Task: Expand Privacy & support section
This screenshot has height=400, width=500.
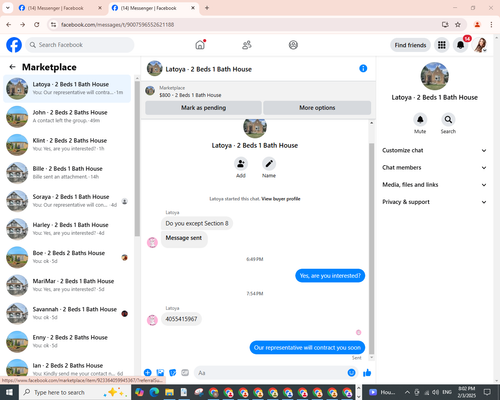Action: [434, 202]
